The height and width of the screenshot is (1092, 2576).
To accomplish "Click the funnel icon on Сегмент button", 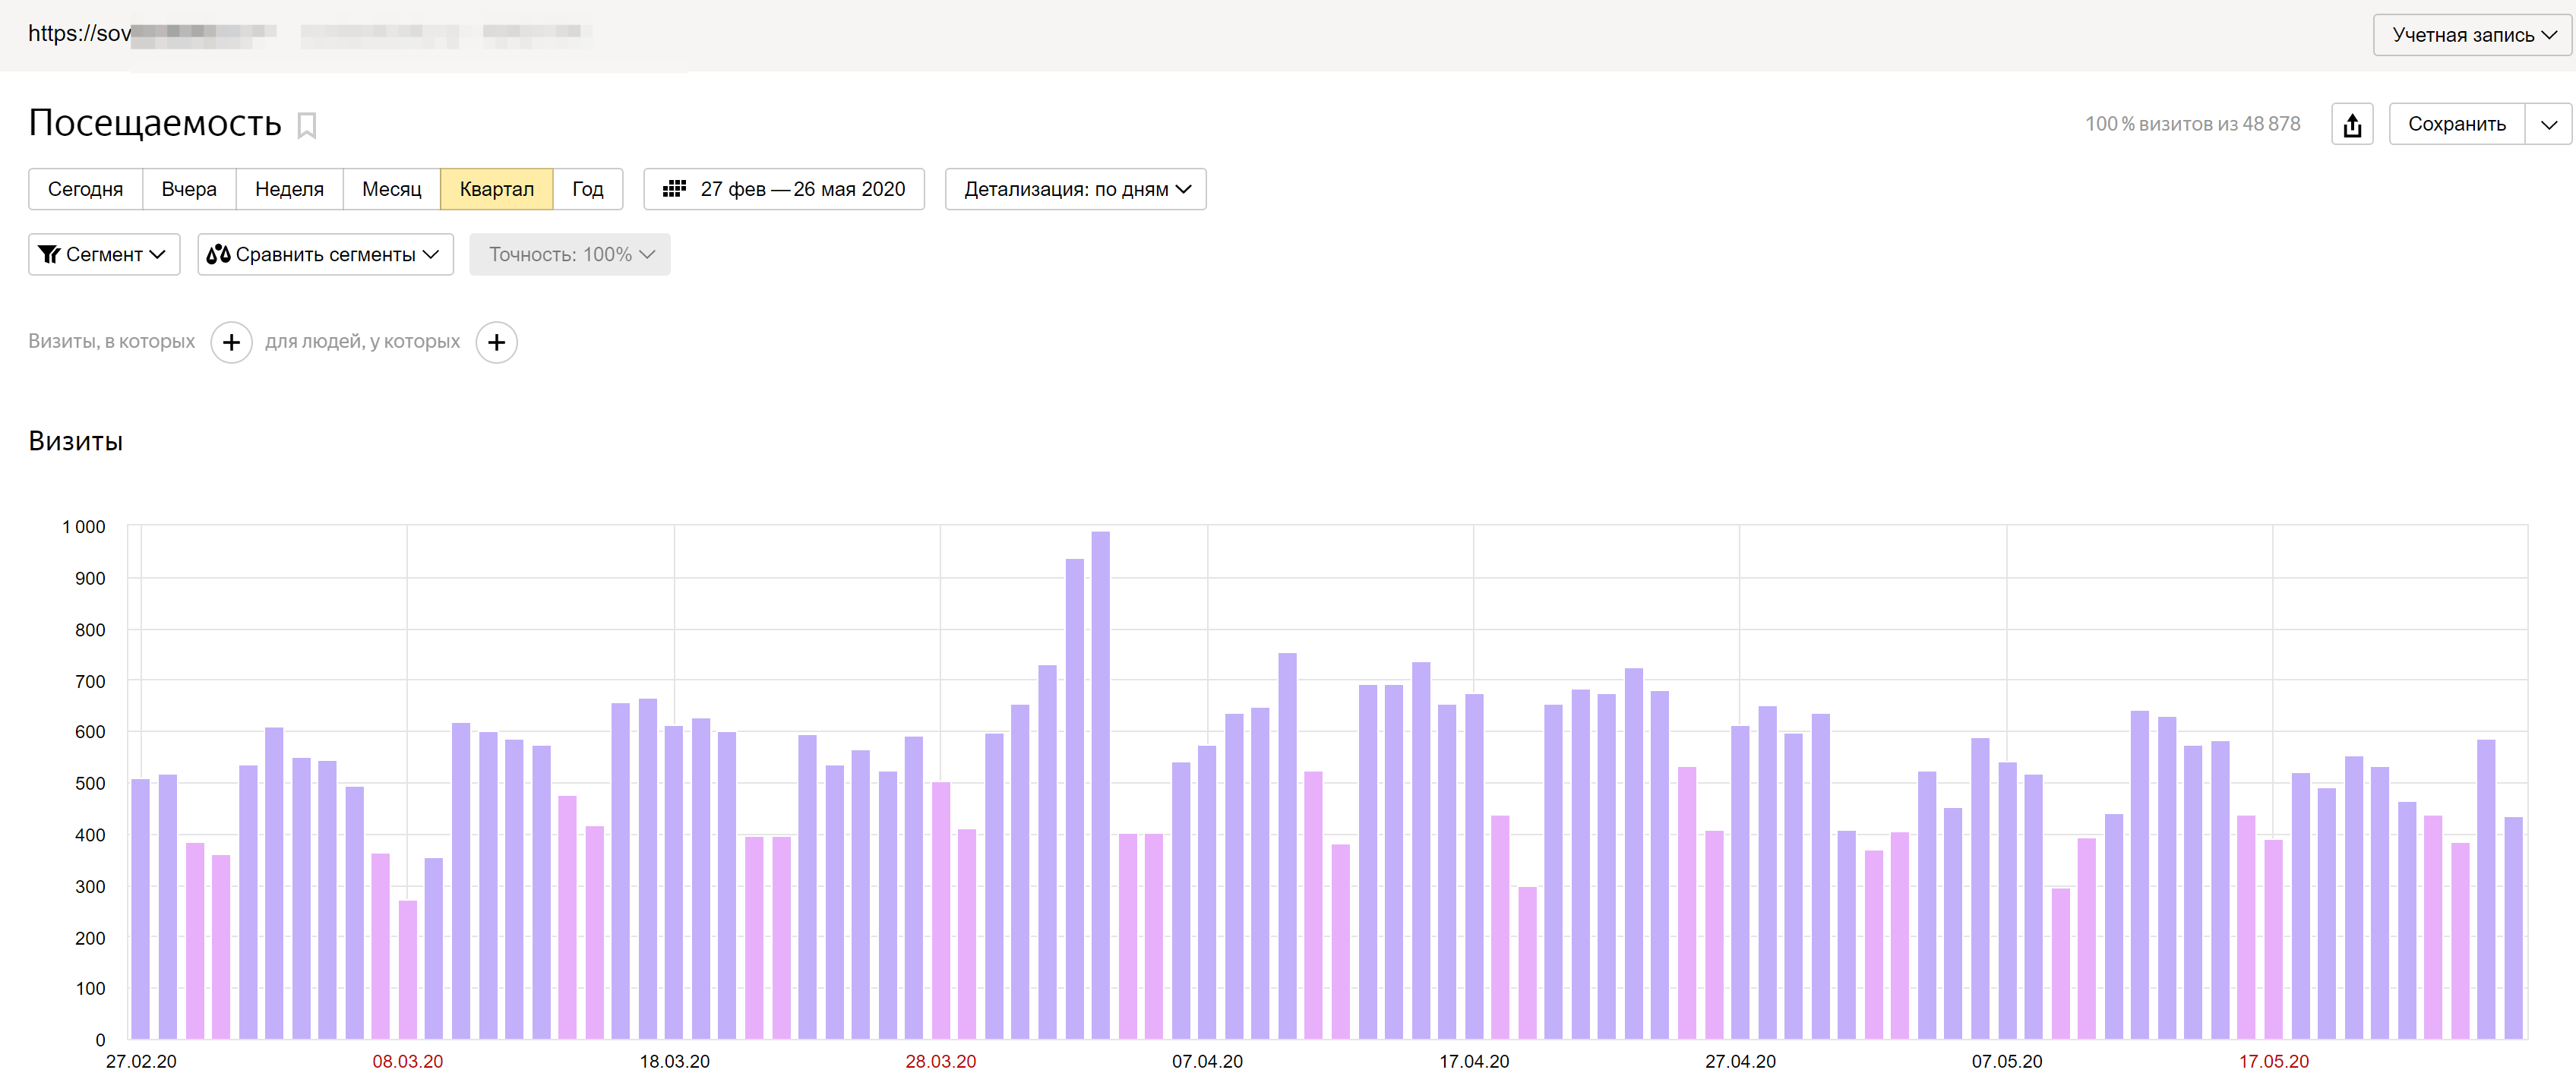I will click(49, 255).
